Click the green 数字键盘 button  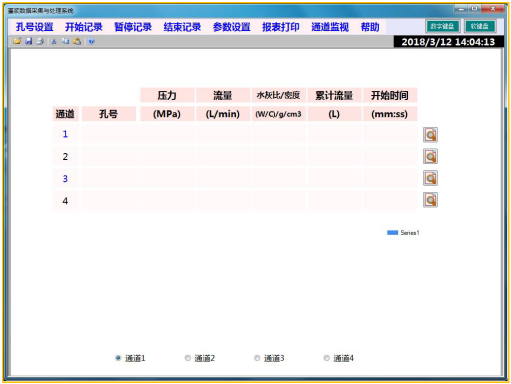click(443, 26)
